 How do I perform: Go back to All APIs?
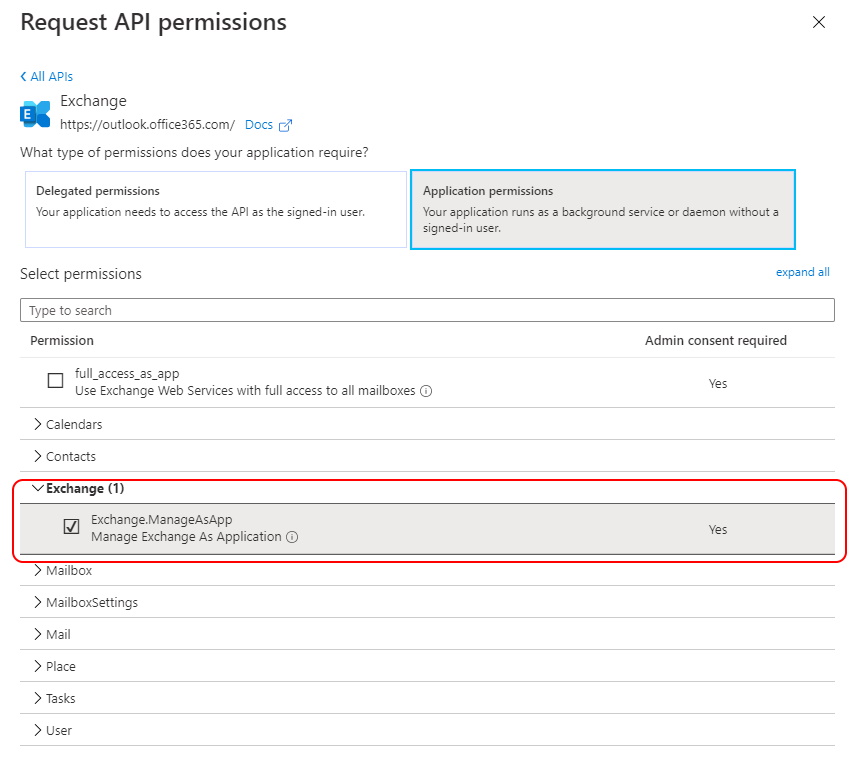coord(46,76)
